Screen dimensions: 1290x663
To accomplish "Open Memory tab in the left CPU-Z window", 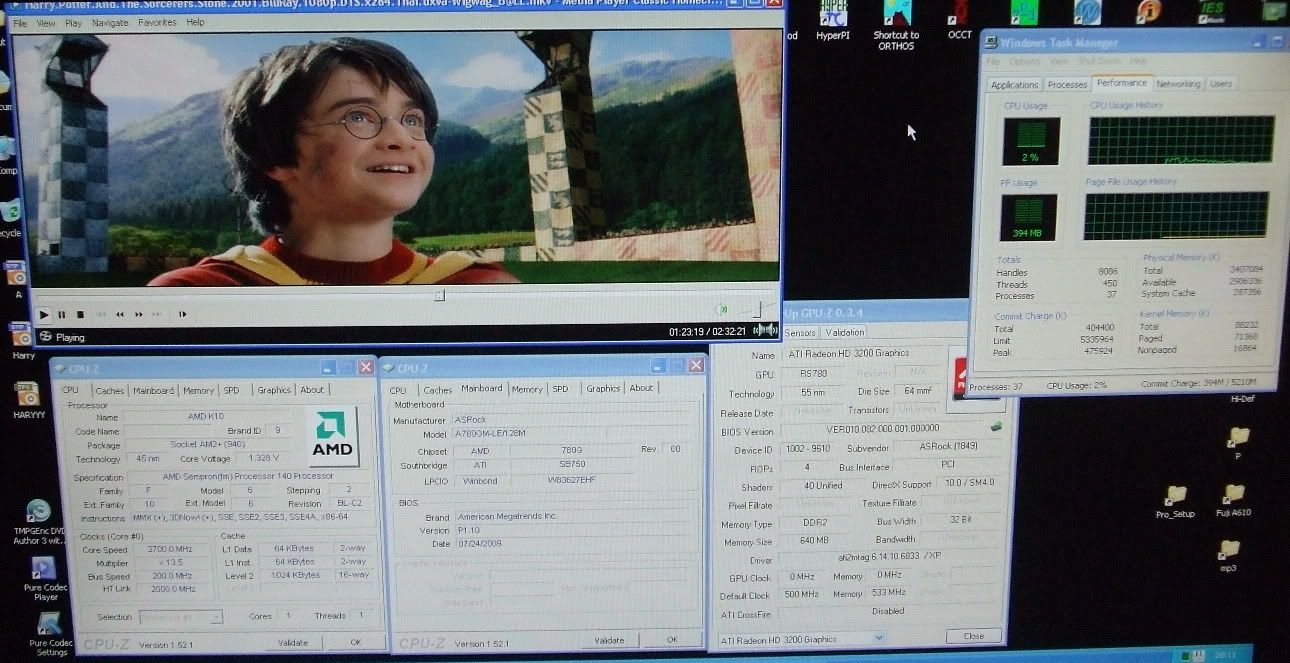I will point(198,390).
